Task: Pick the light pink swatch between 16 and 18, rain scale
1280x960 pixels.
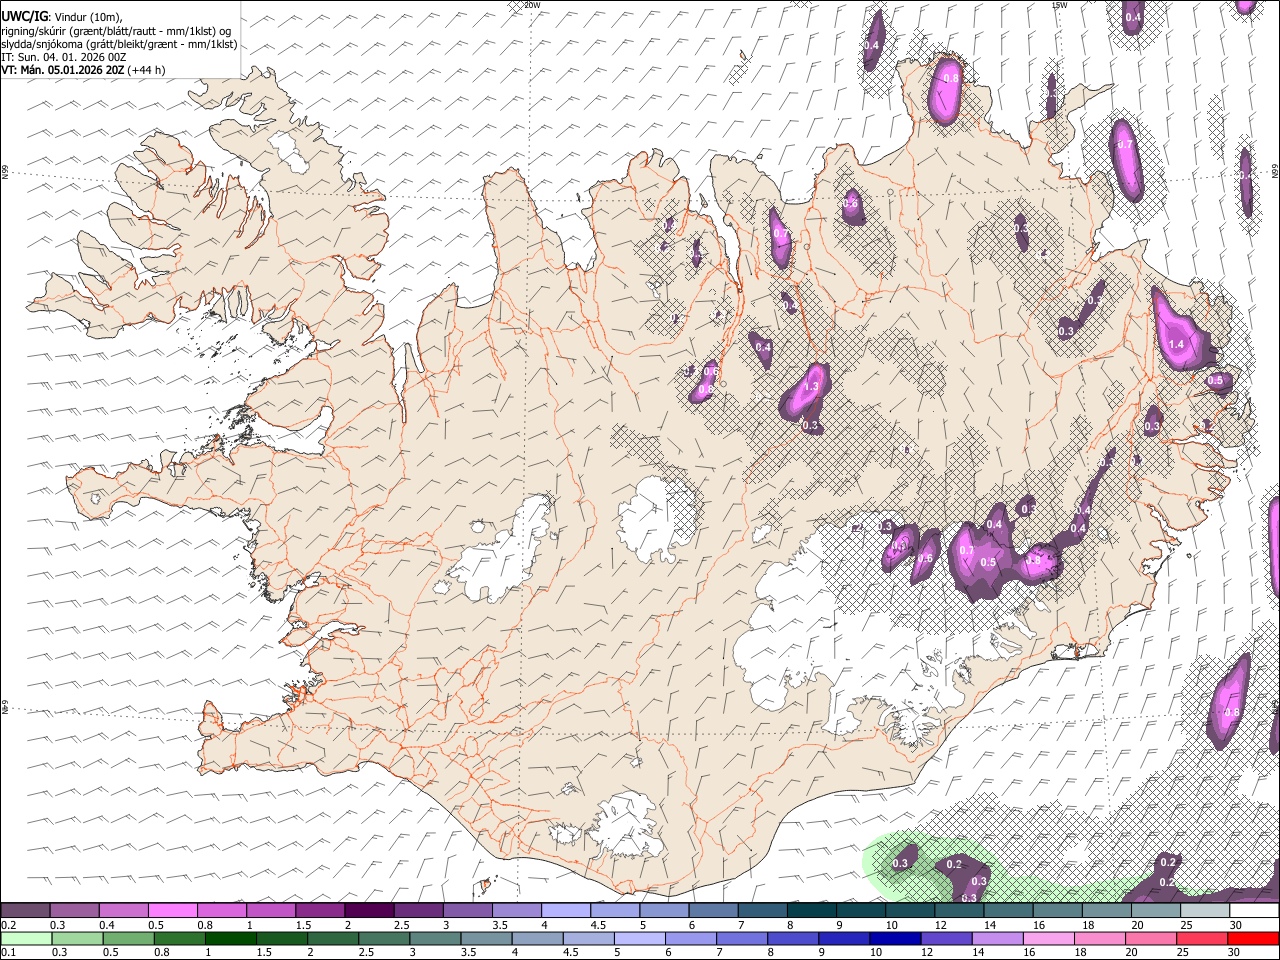Action: coord(1049,939)
